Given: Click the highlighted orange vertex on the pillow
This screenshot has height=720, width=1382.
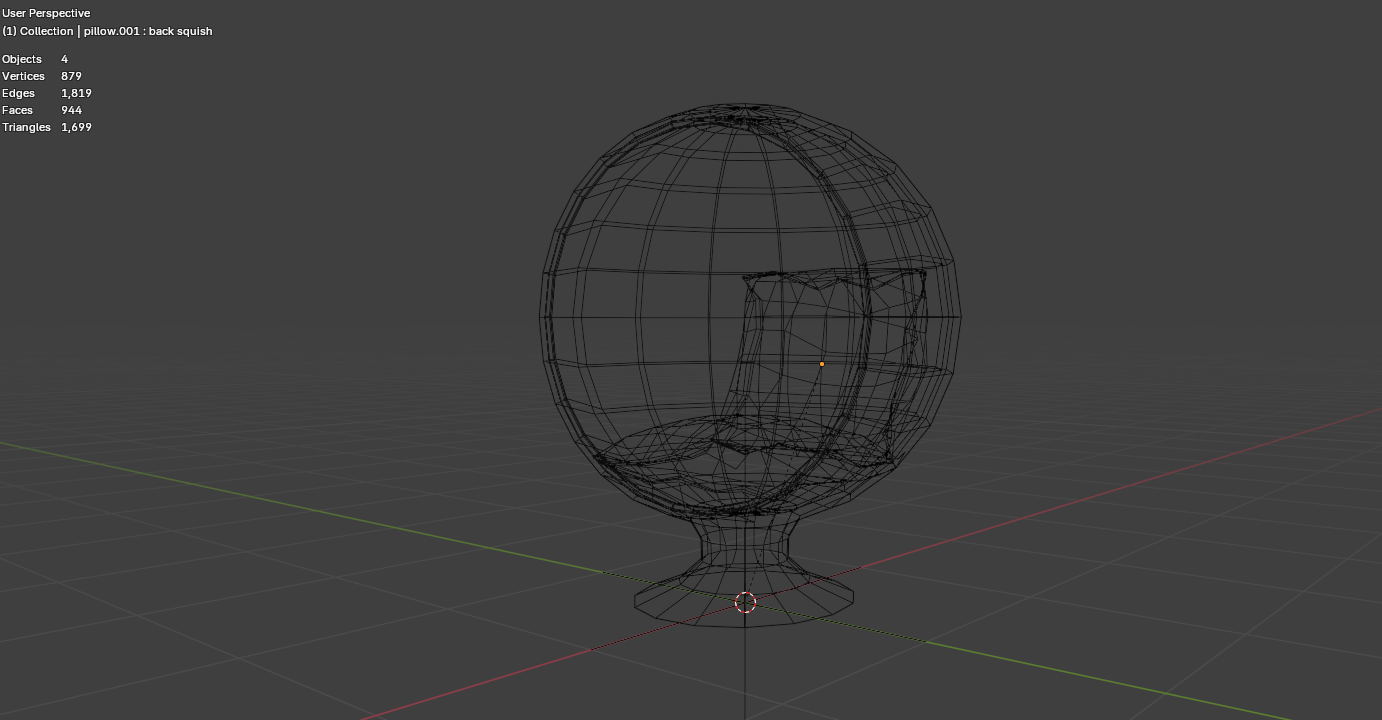Looking at the screenshot, I should [x=821, y=364].
